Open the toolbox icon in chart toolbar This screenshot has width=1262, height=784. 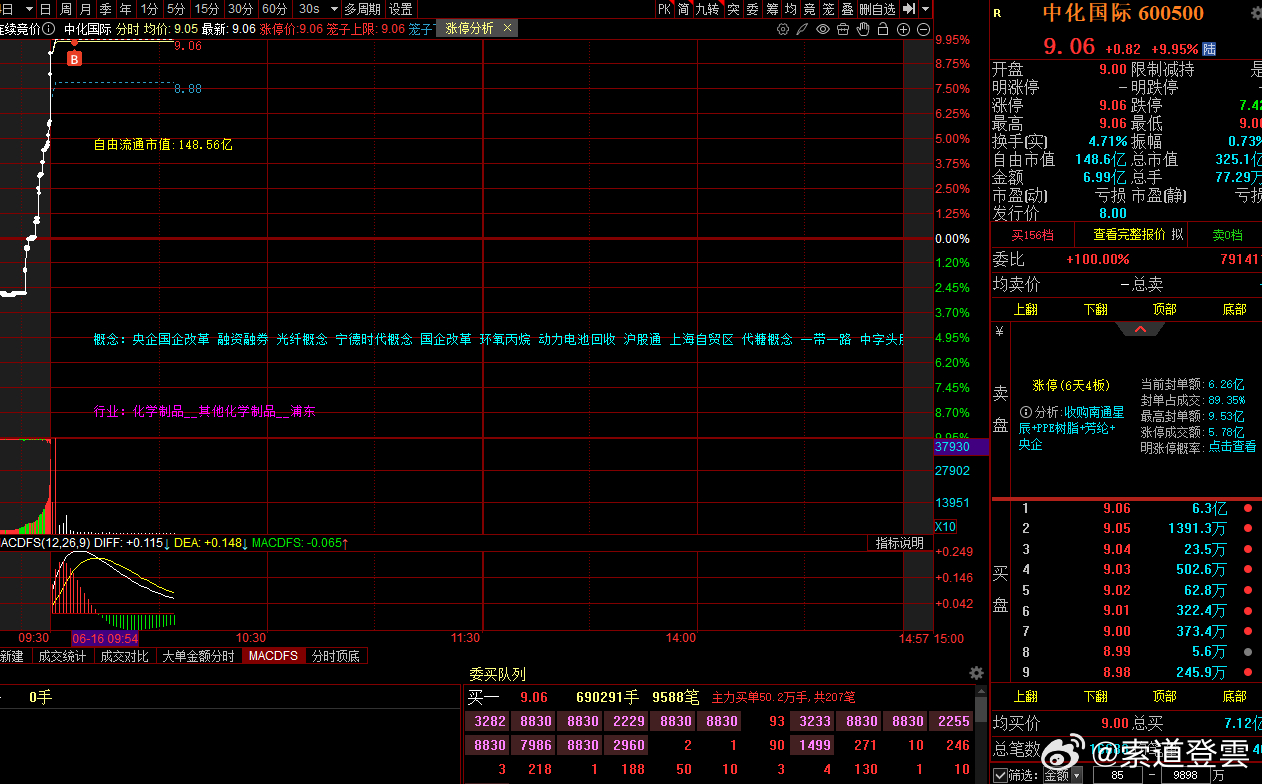pos(843,29)
